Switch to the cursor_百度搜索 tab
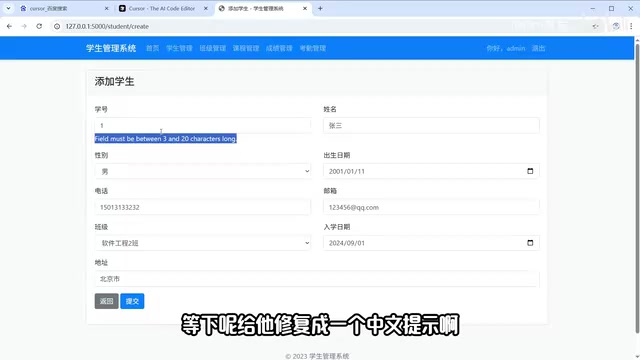Image resolution: width=640 pixels, height=360 pixels. [64, 8]
